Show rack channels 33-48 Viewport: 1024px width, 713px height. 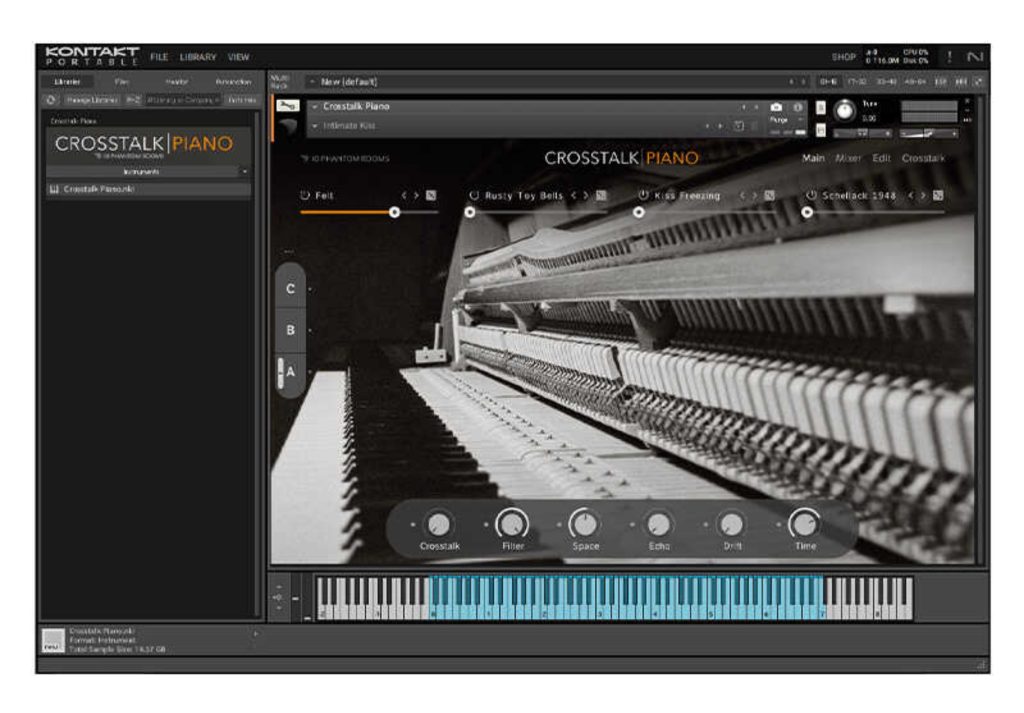(886, 82)
